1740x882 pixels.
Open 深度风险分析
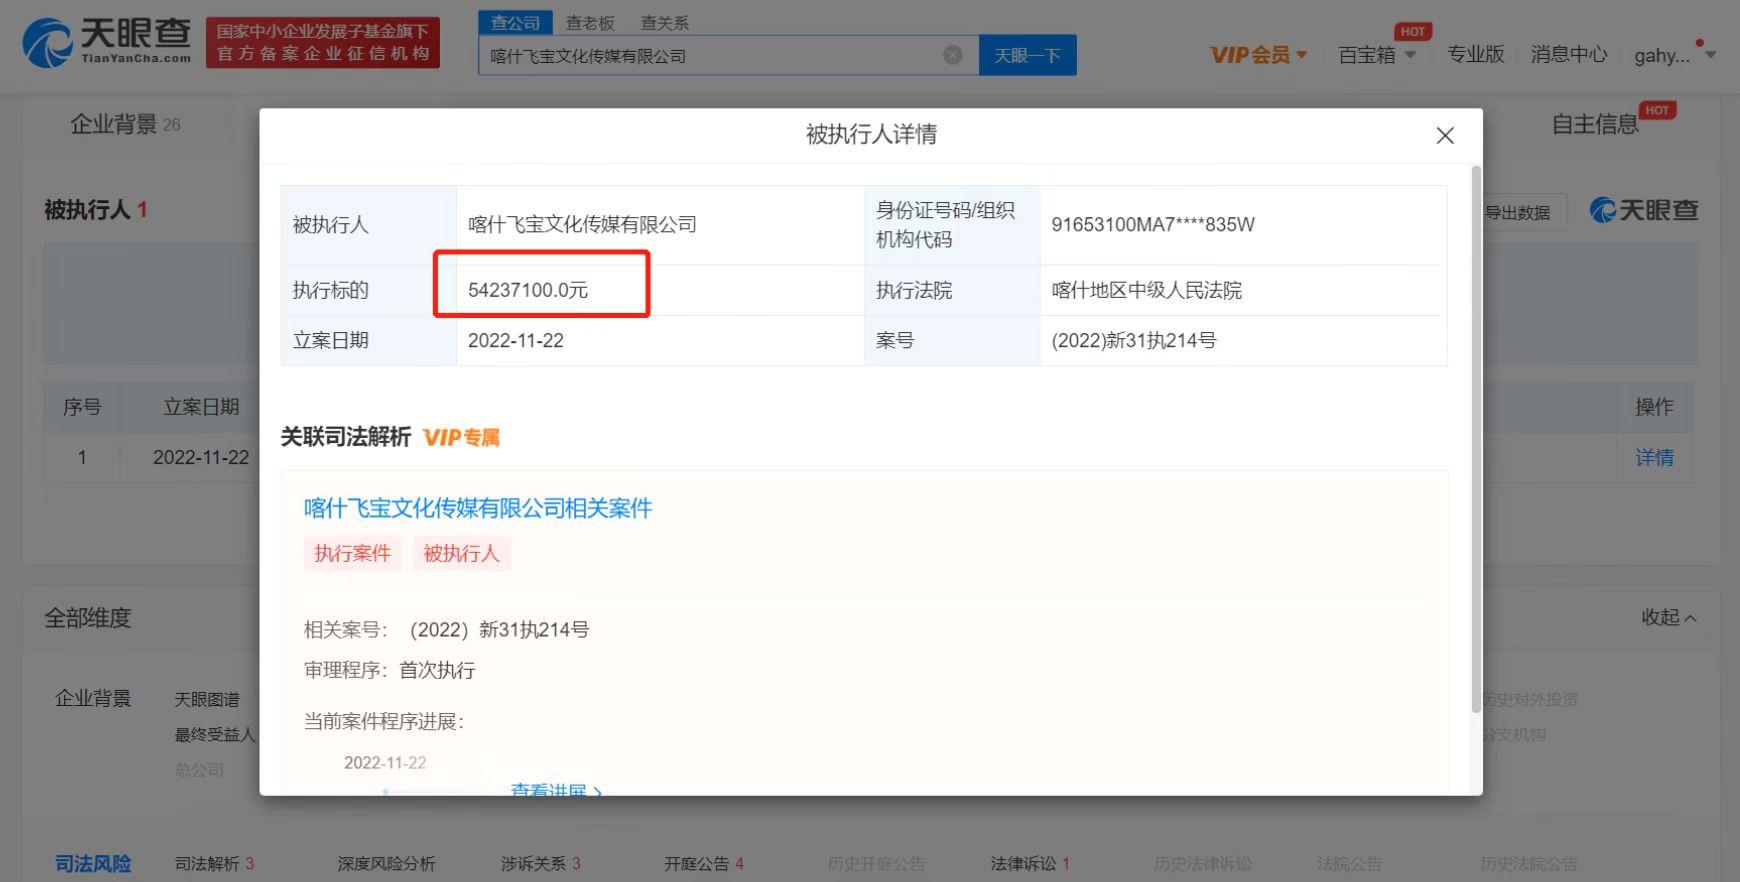point(386,863)
